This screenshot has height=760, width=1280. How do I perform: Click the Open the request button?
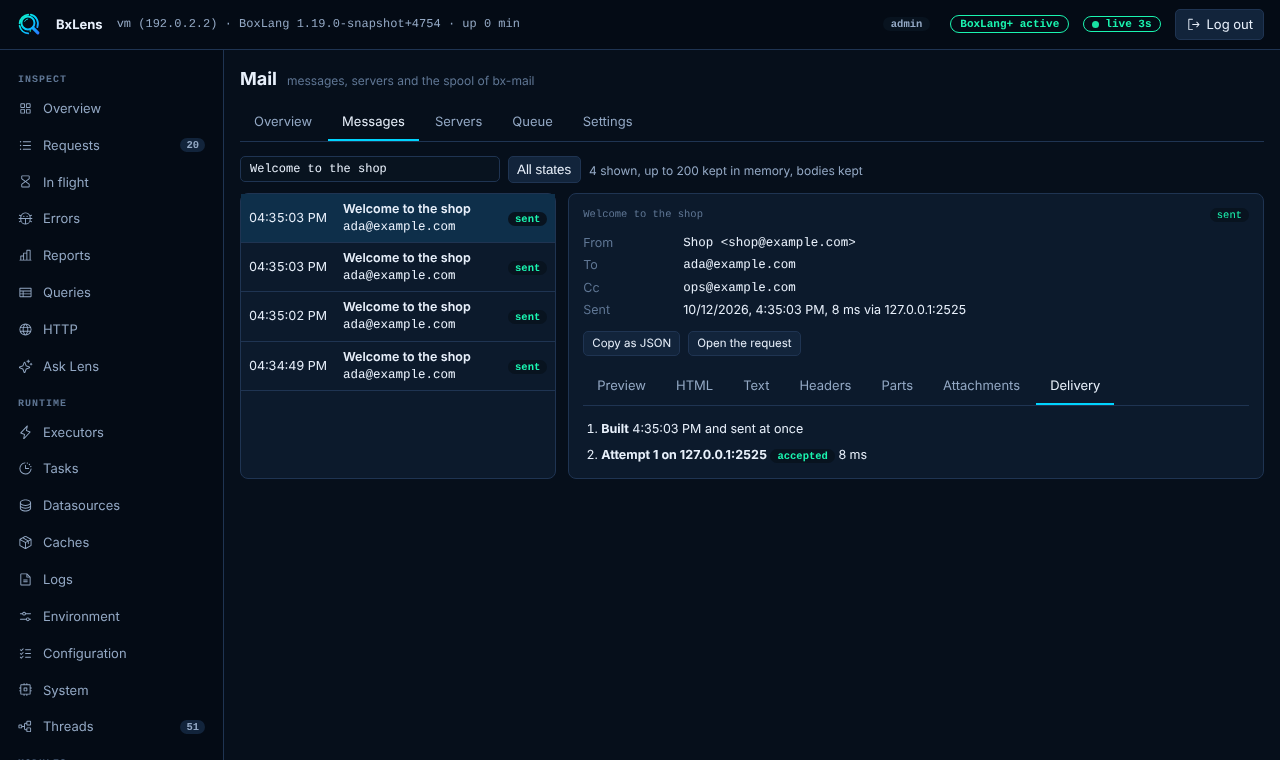[x=744, y=343]
